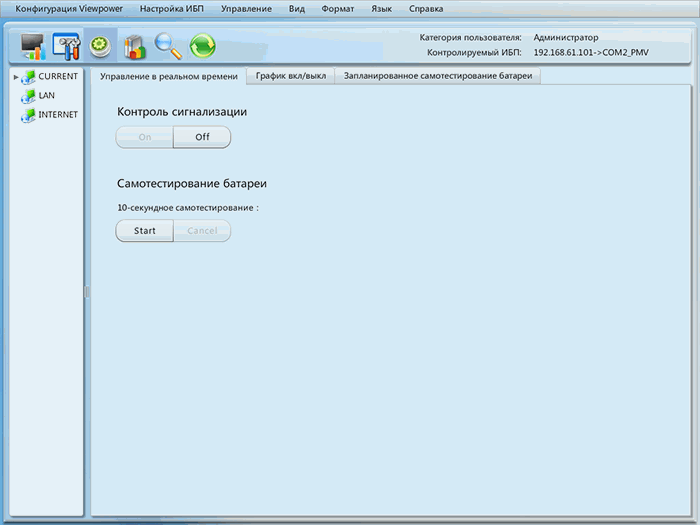Viewport: 700px width, 525px height.
Task: Open Запланированное самотестирование батареи tab
Action: pyautogui.click(x=438, y=76)
